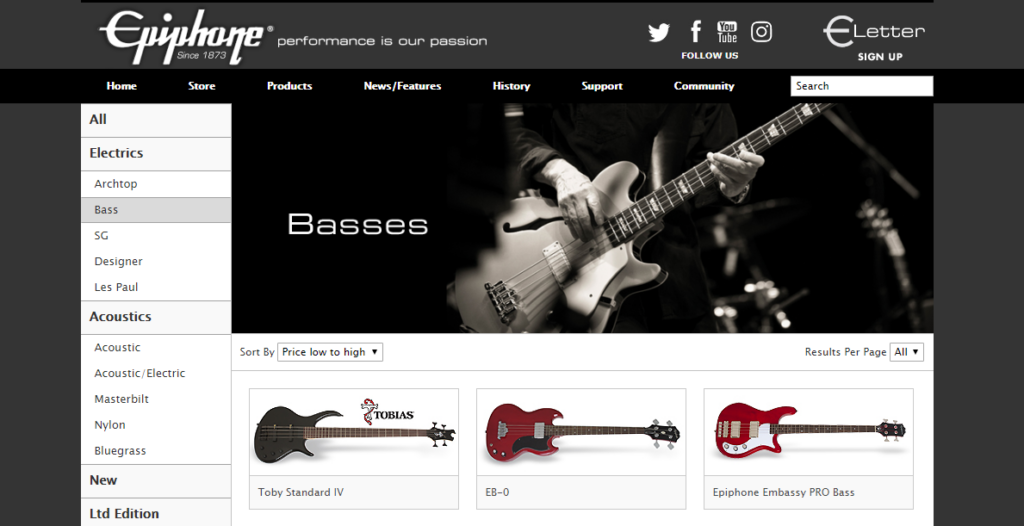Click the Epiphone logo in header
Image resolution: width=1024 pixels, height=526 pixels.
tap(186, 37)
